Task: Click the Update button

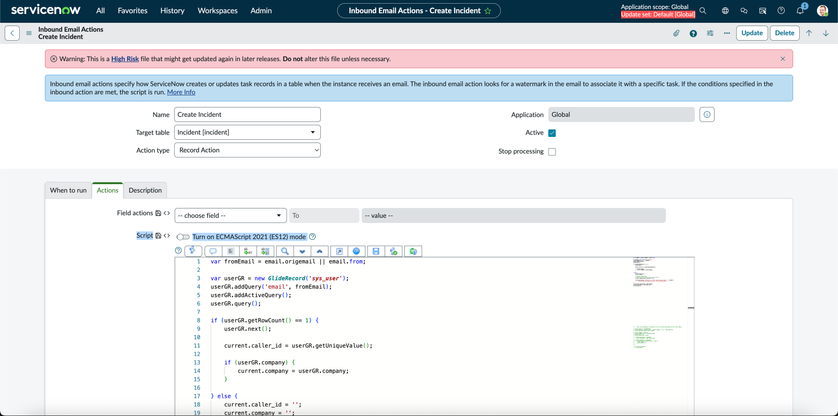Action: pos(752,33)
